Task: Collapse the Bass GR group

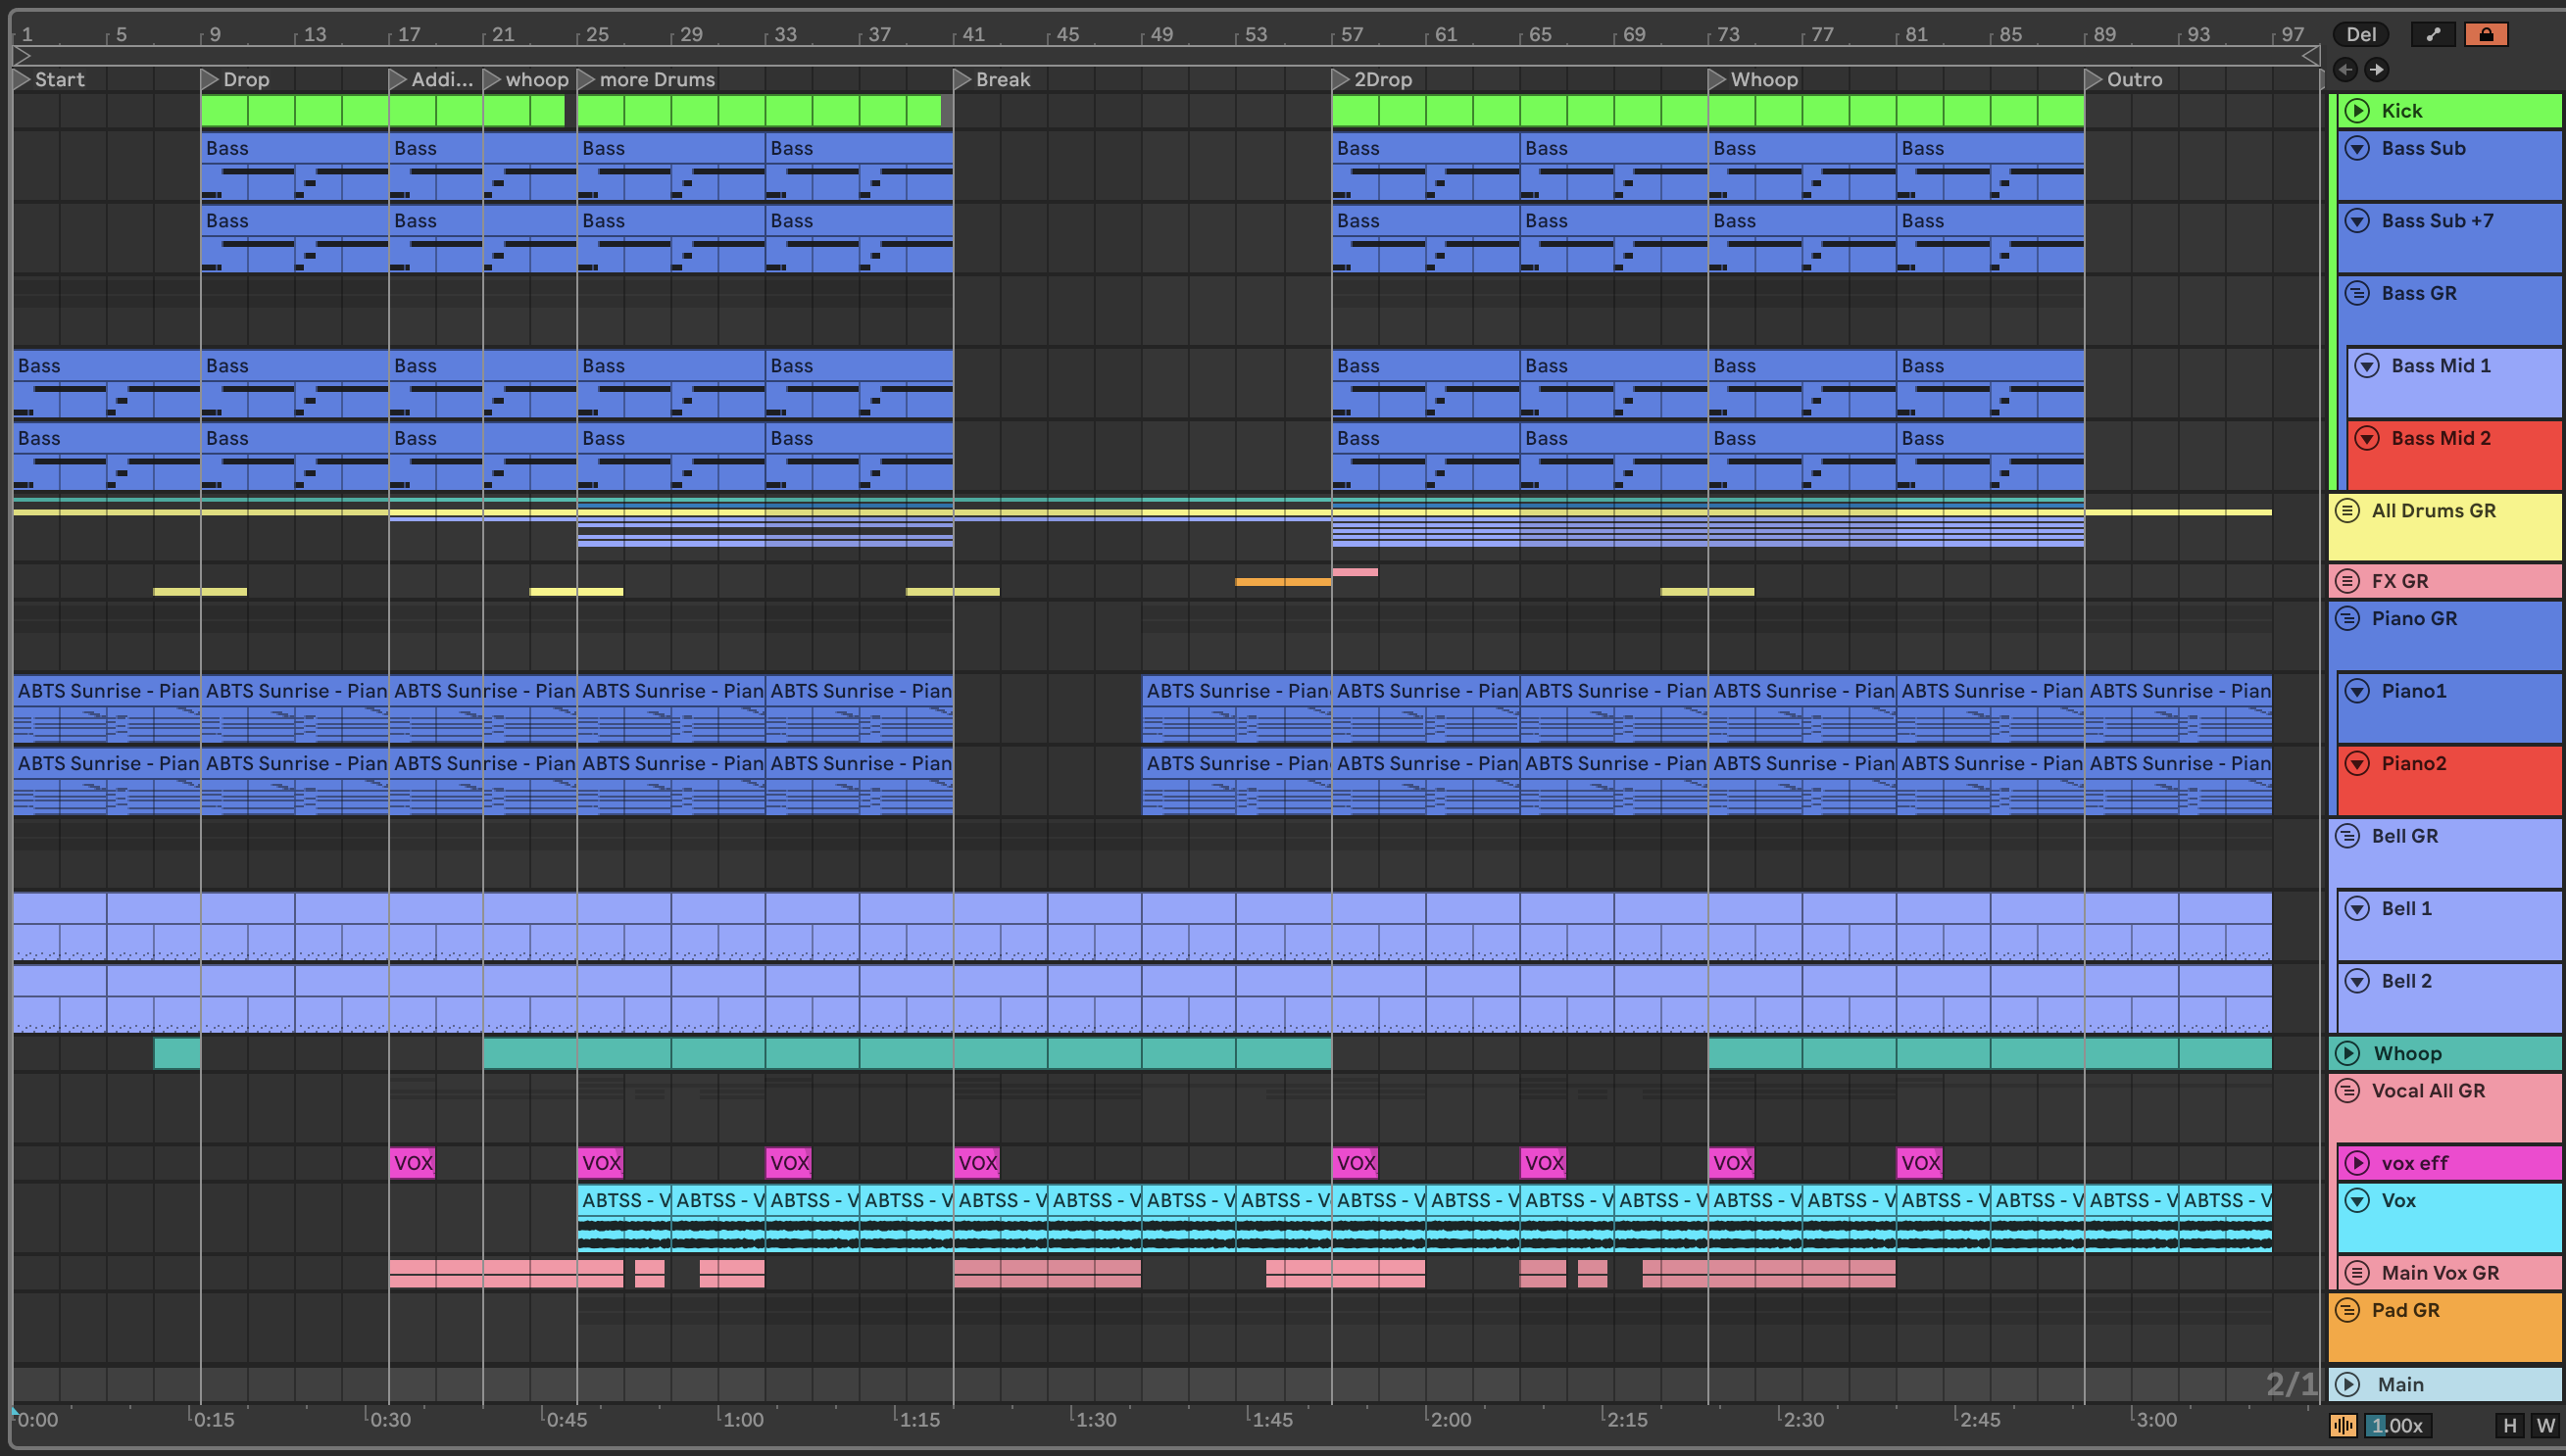Action: 2357,294
